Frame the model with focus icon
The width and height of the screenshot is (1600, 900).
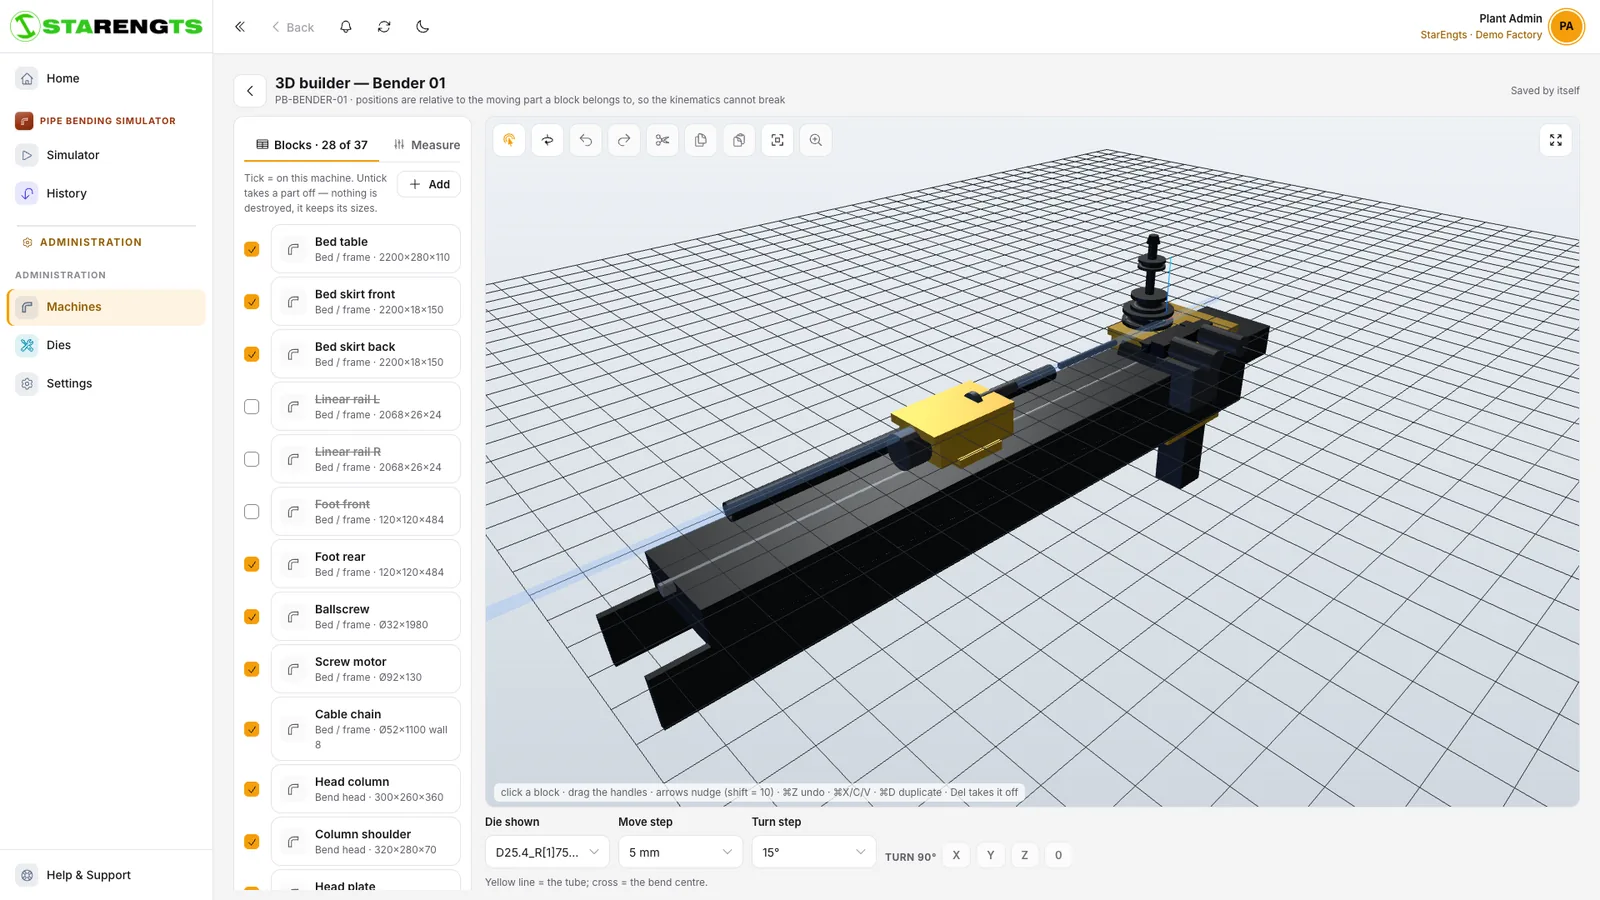[x=777, y=140]
